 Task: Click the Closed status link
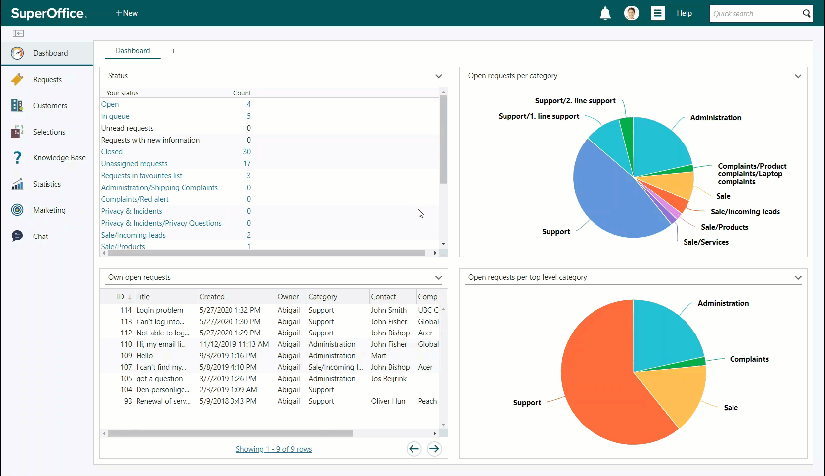(x=112, y=151)
